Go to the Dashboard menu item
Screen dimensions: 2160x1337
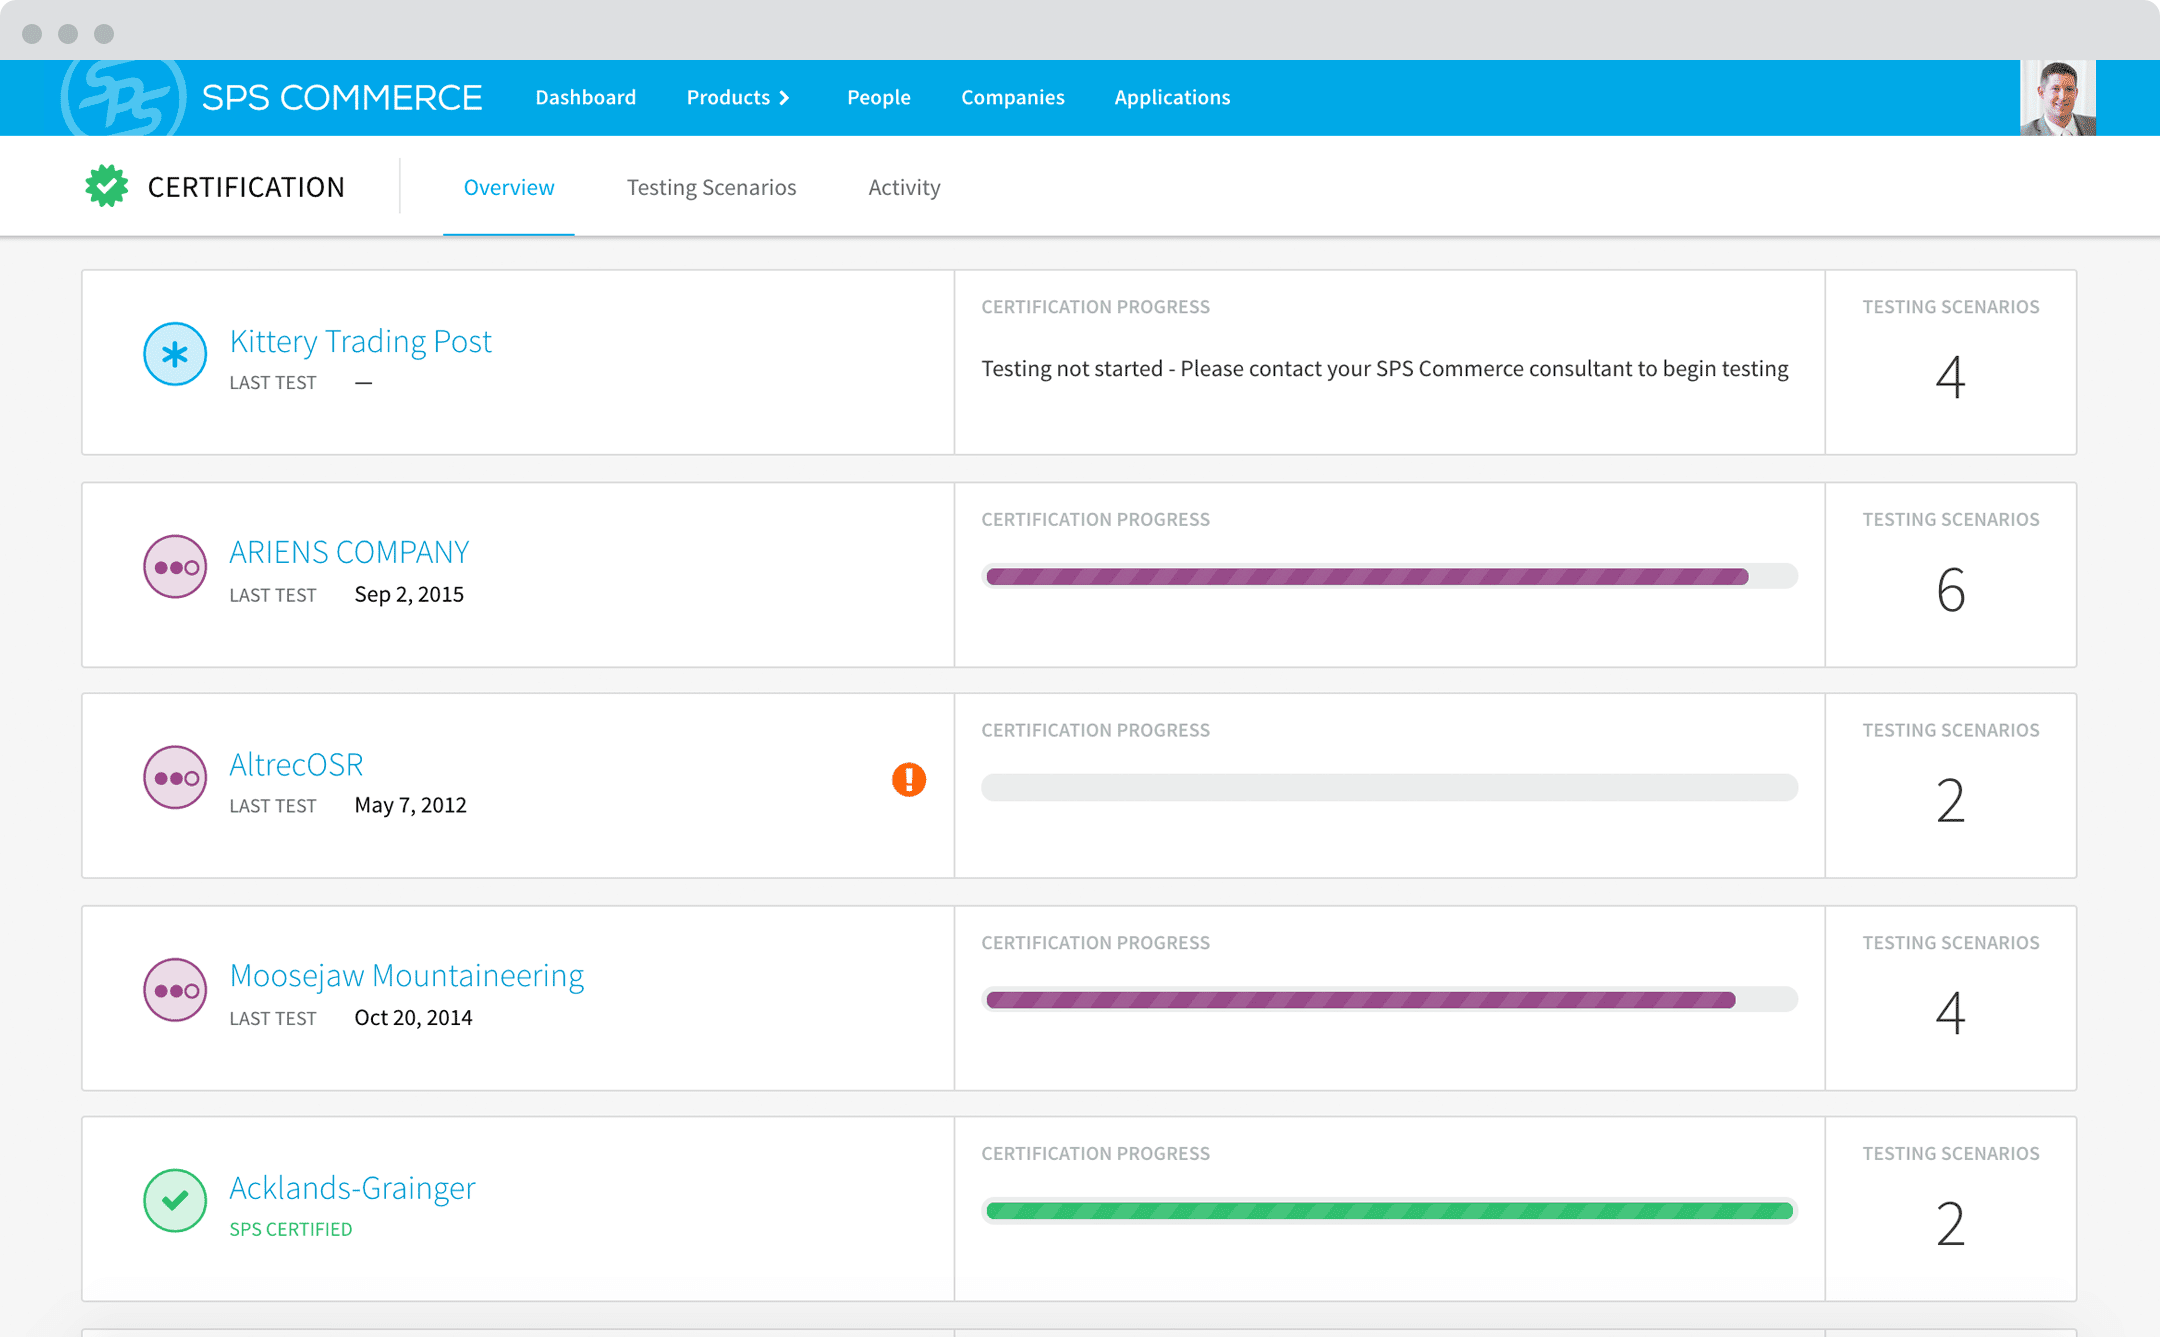coord(586,97)
